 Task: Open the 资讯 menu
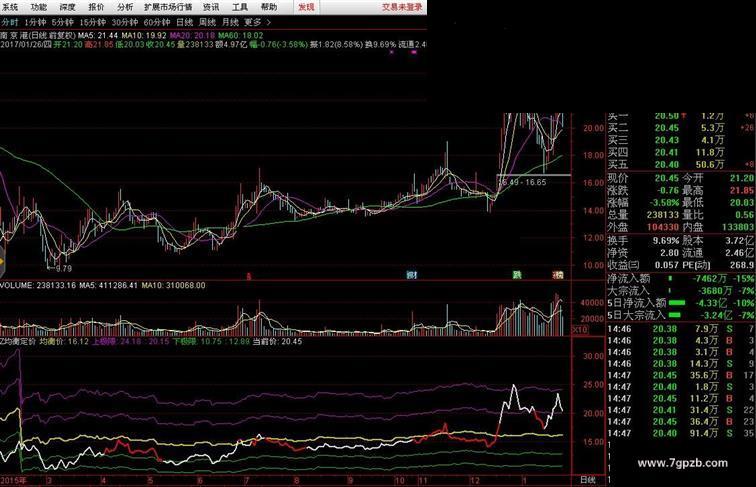click(x=211, y=7)
